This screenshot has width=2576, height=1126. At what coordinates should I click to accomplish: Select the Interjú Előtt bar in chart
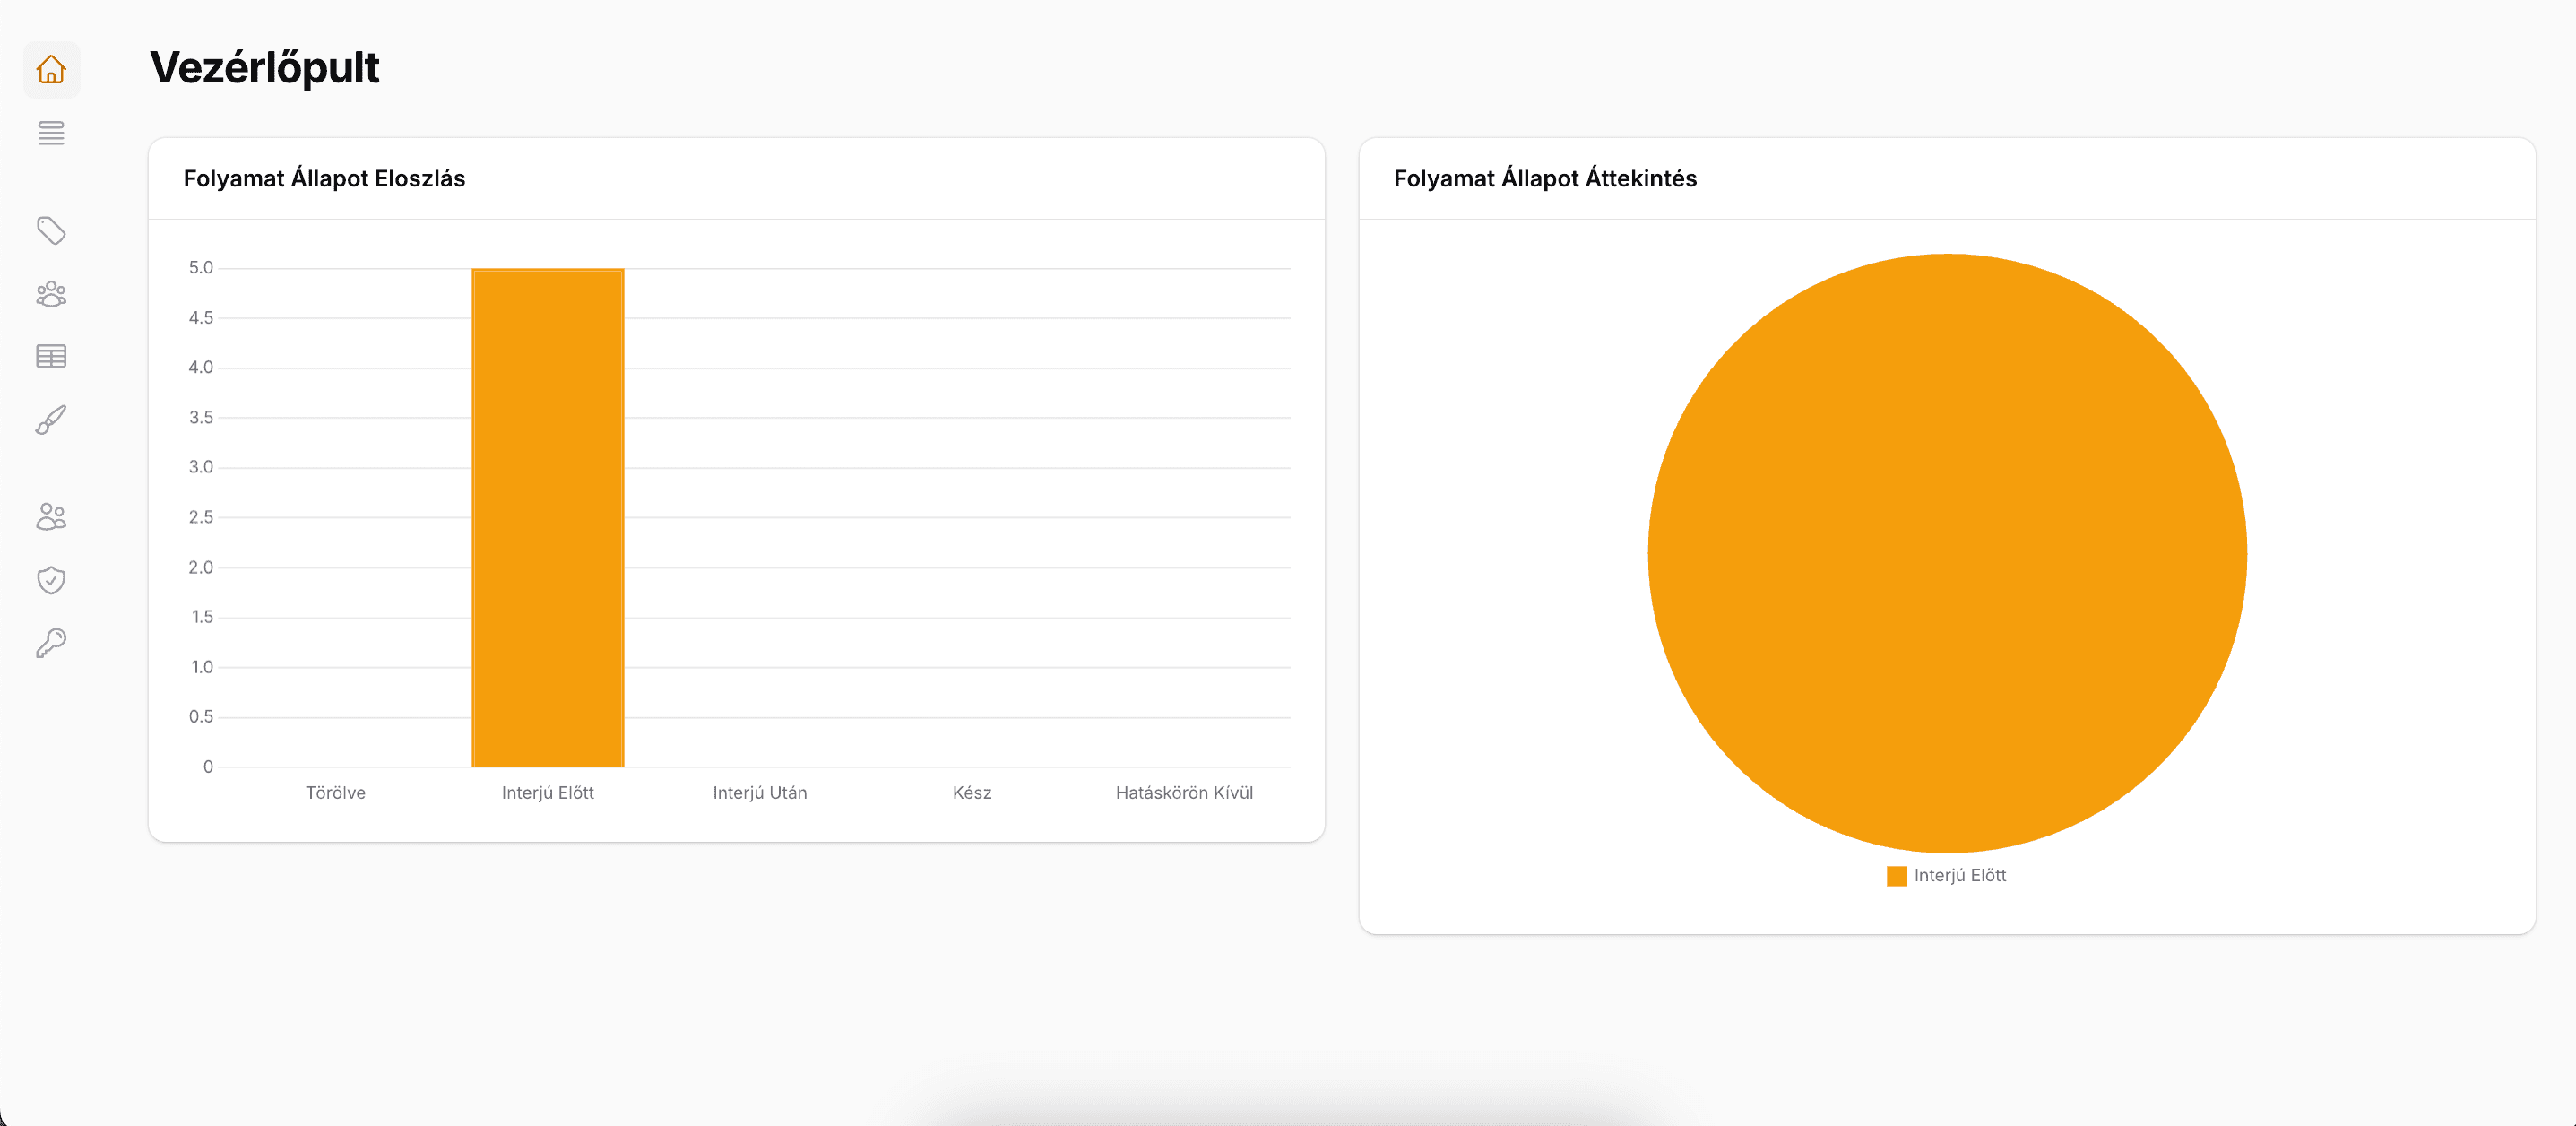[547, 515]
